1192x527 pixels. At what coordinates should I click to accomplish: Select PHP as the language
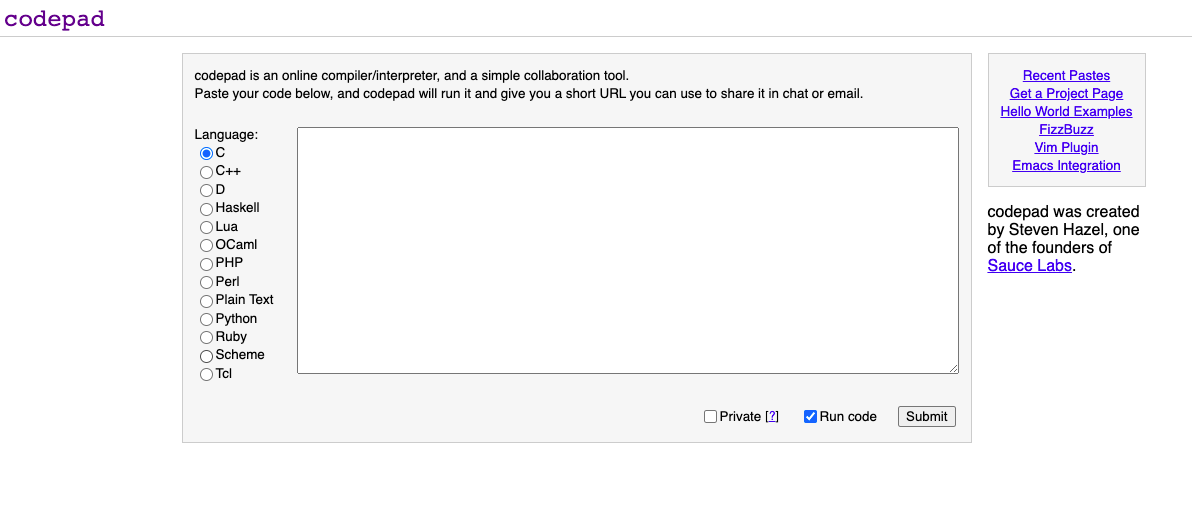click(206, 264)
